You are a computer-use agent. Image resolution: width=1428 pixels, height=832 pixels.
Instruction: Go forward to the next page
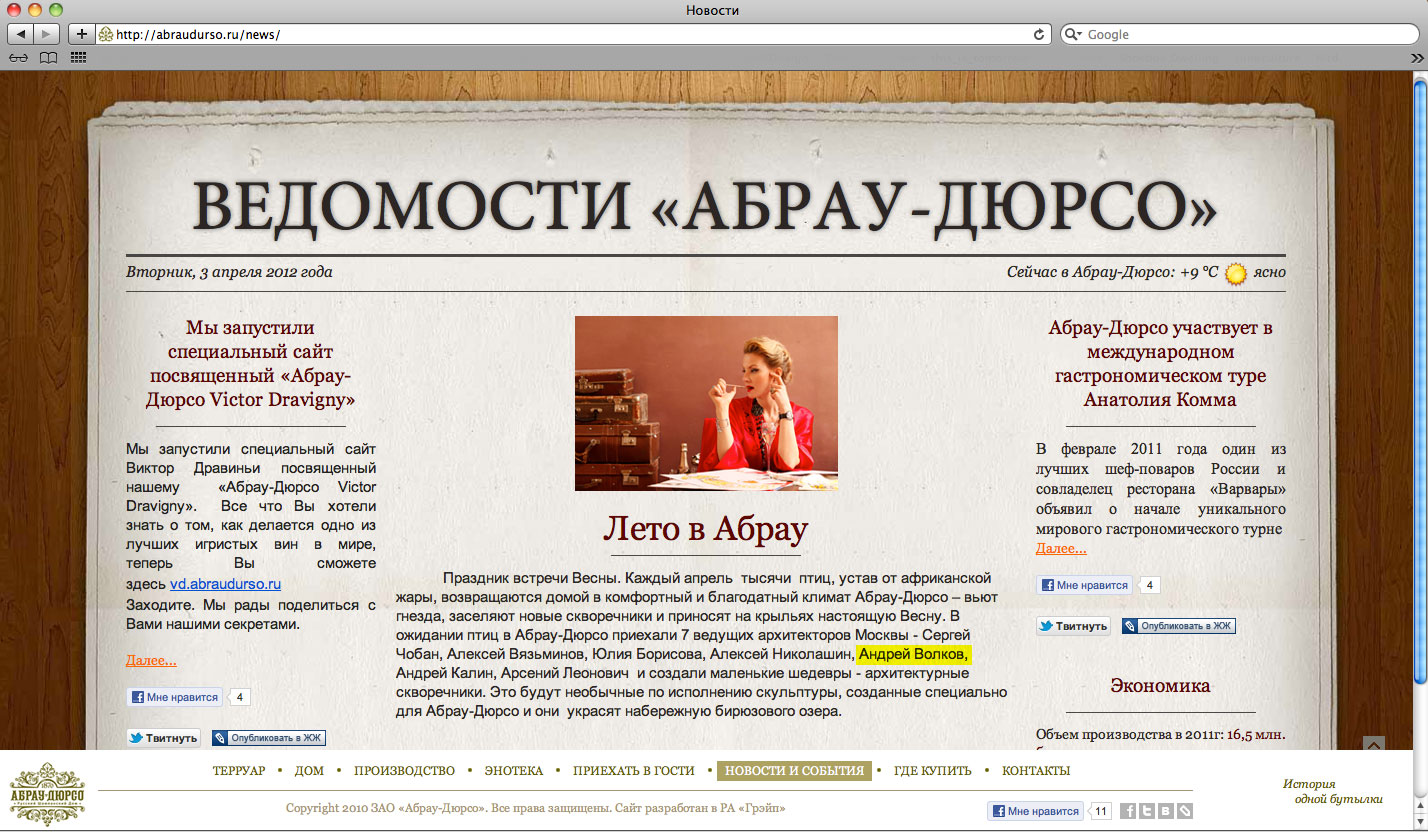[48, 34]
